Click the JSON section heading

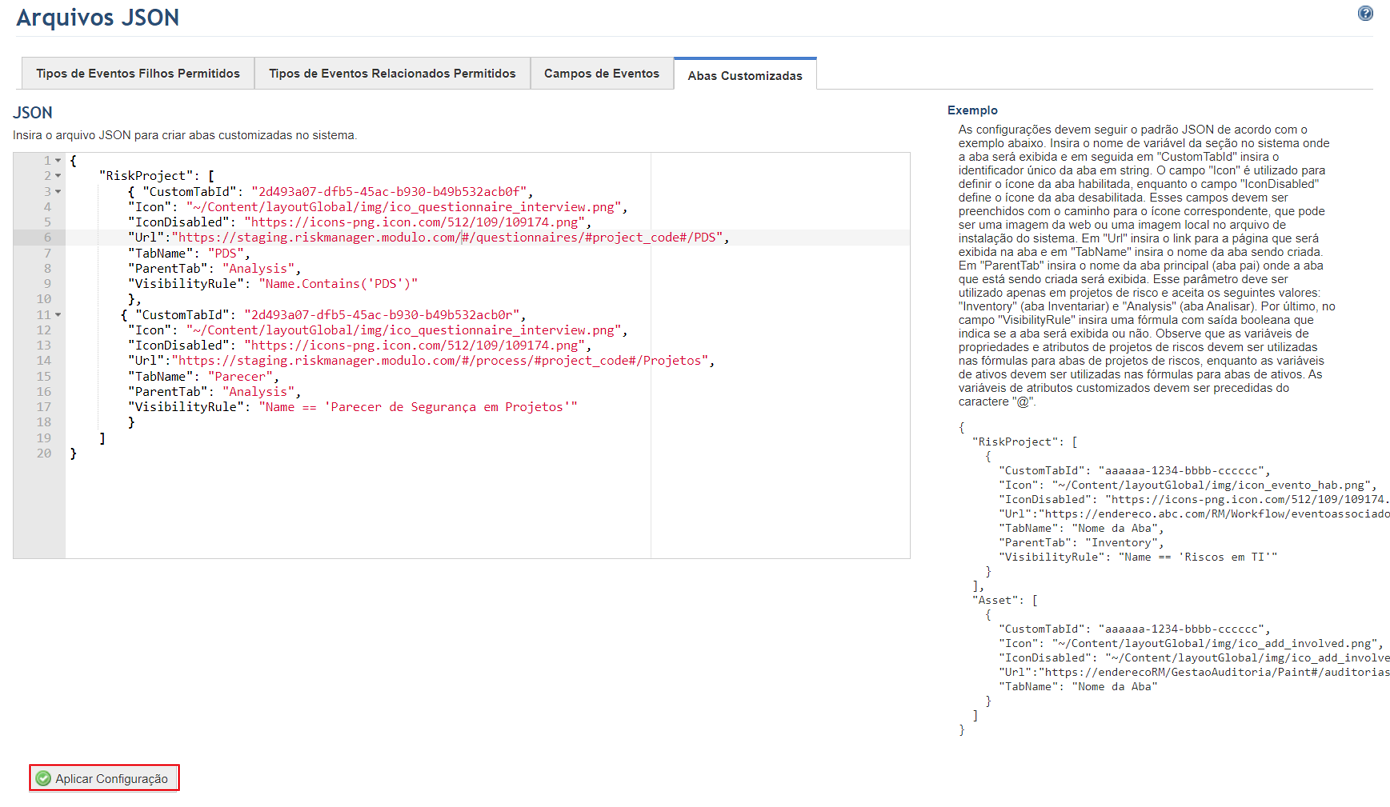pyautogui.click(x=33, y=113)
